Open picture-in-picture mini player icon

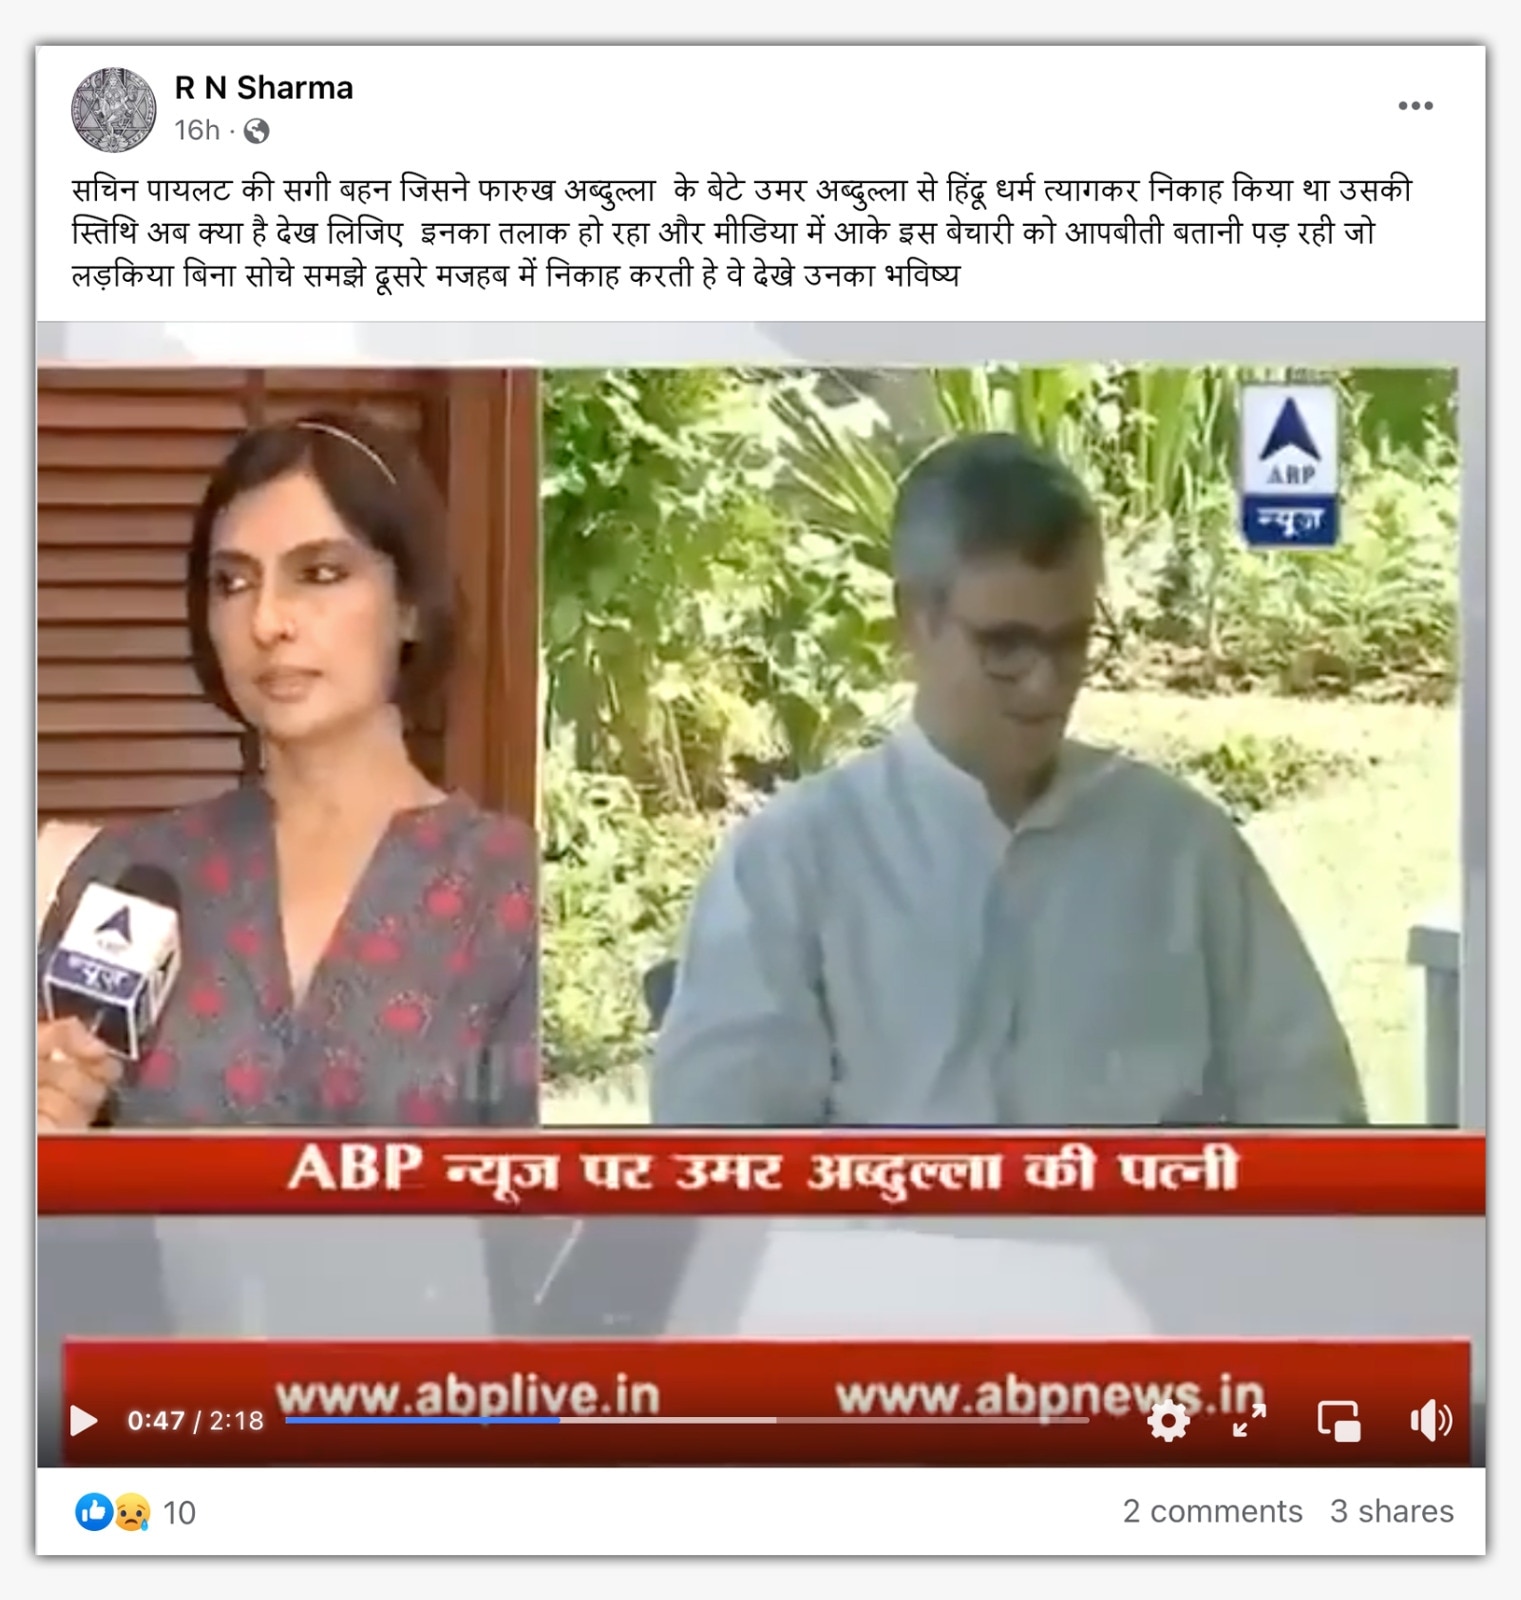tap(1339, 1420)
